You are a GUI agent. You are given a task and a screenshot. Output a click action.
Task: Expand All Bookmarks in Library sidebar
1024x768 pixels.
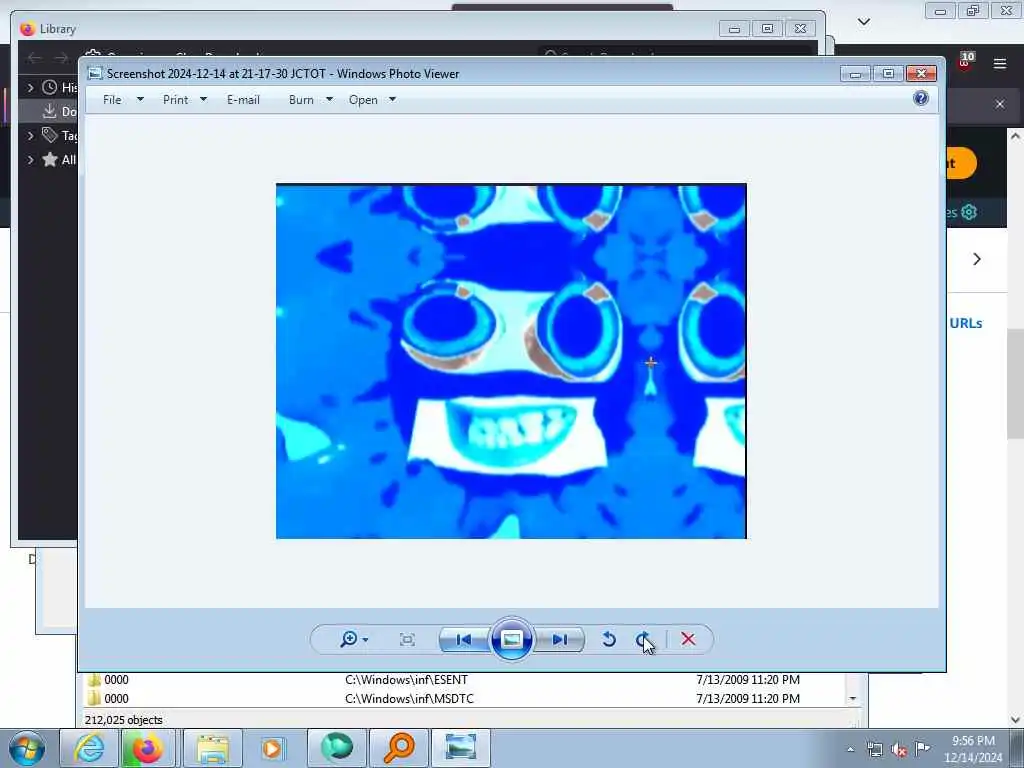point(30,159)
